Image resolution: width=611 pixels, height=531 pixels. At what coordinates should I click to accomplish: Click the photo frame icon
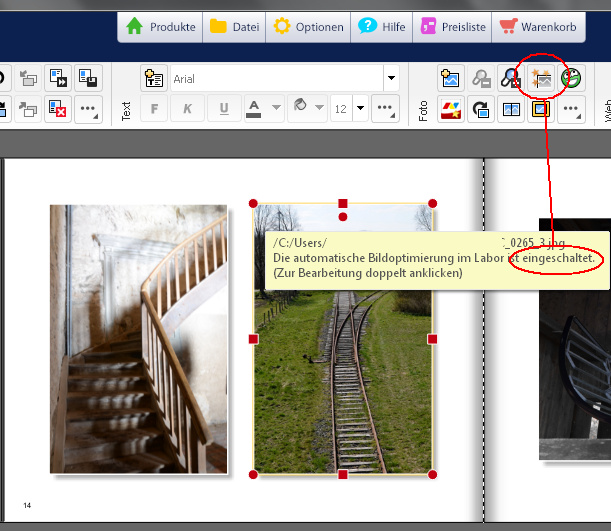pyautogui.click(x=541, y=108)
